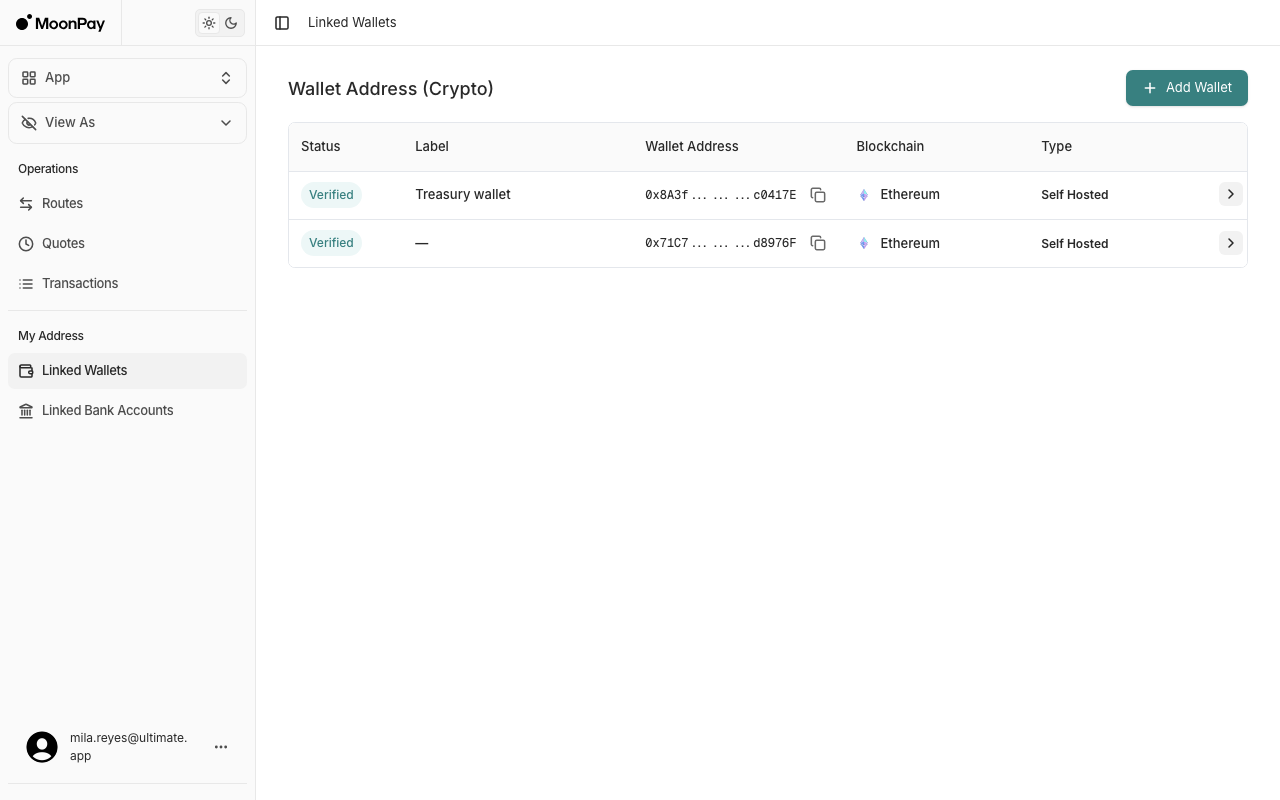1280x800 pixels.
Task: Click the empty label dash in 0x71C7 row
Action: [422, 243]
